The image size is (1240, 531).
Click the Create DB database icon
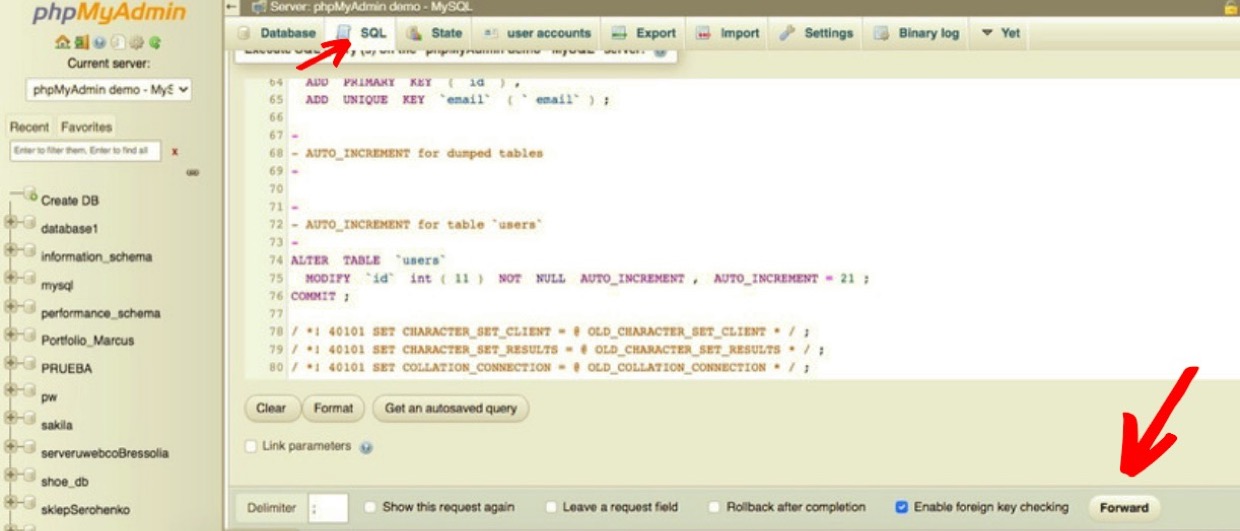click(28, 196)
